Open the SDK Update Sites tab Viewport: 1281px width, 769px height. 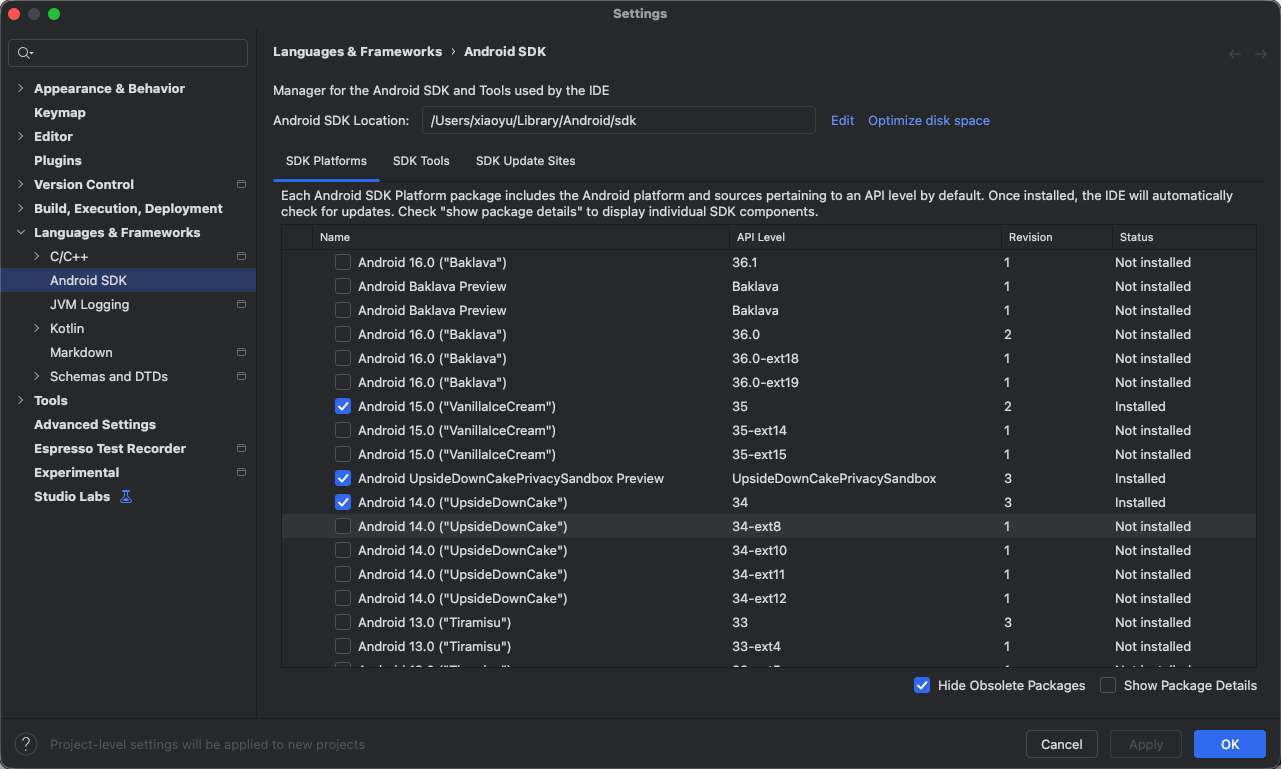[525, 161]
